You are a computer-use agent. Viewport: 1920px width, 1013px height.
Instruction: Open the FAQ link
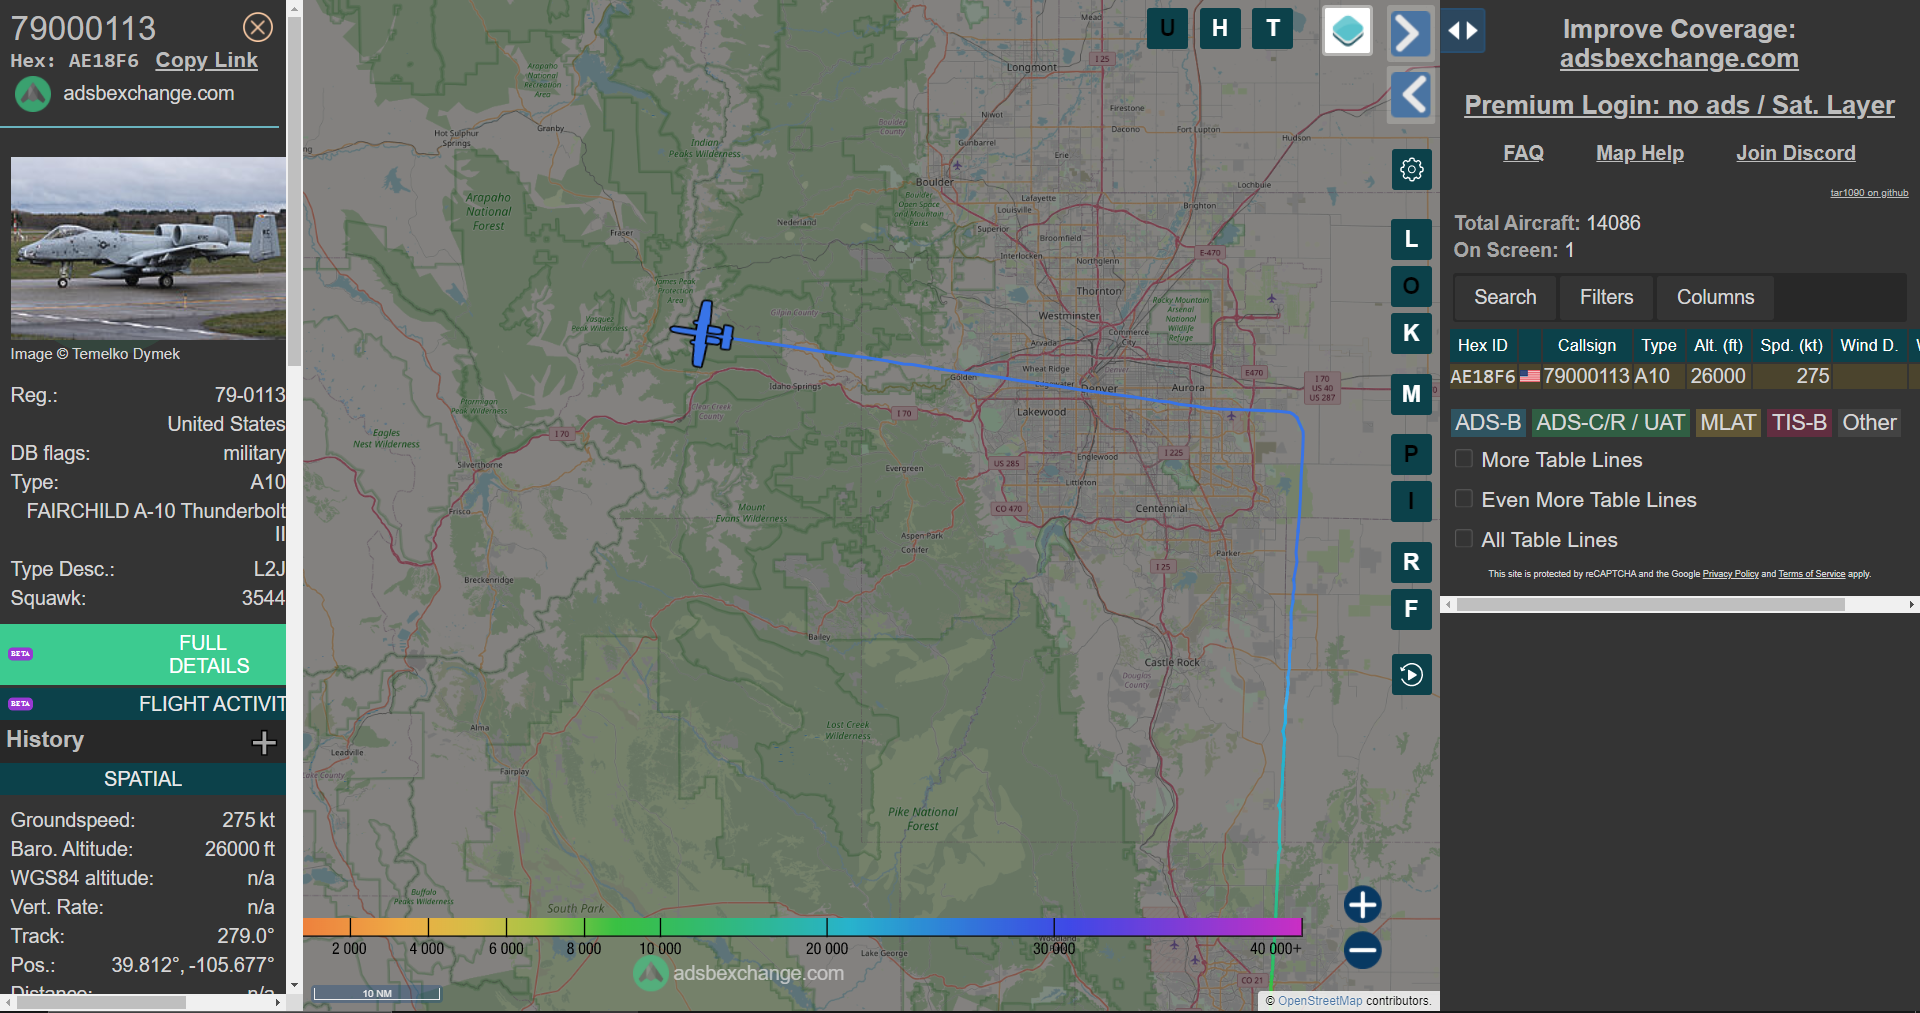(x=1523, y=153)
